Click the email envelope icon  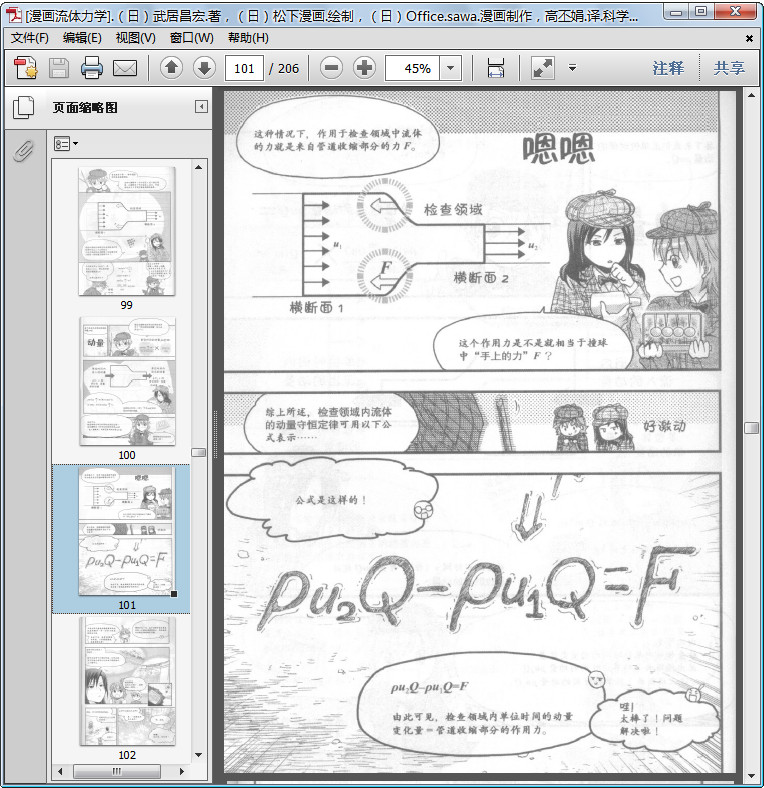pos(125,68)
